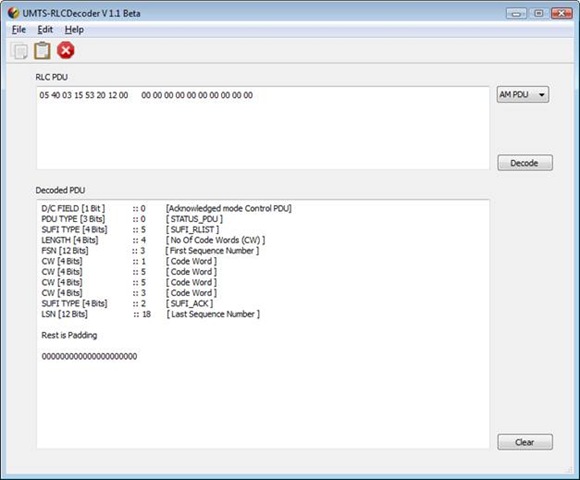
Task: Click the hex bytes '05 40 03 15 53 20 12 00'
Action: pos(84,95)
